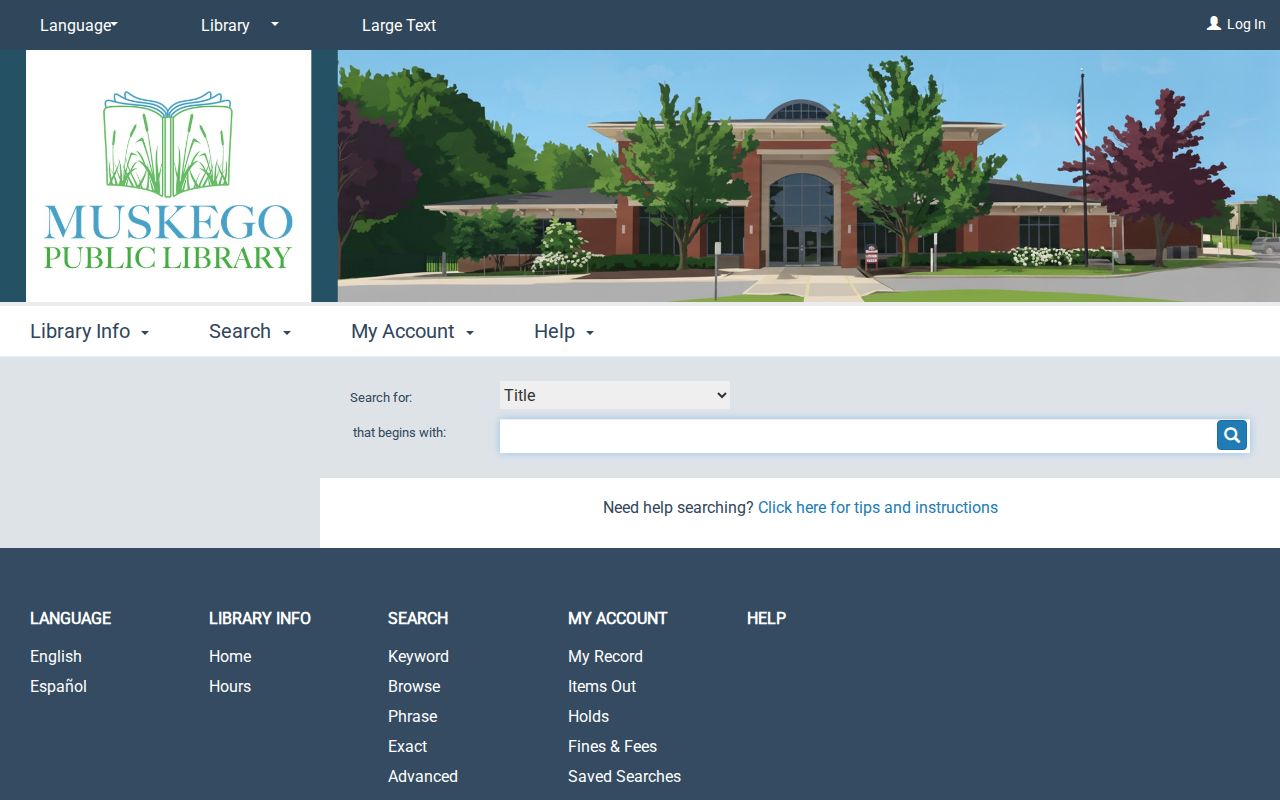This screenshot has width=1280, height=800.
Task: View Items Out in footer
Action: click(x=602, y=686)
